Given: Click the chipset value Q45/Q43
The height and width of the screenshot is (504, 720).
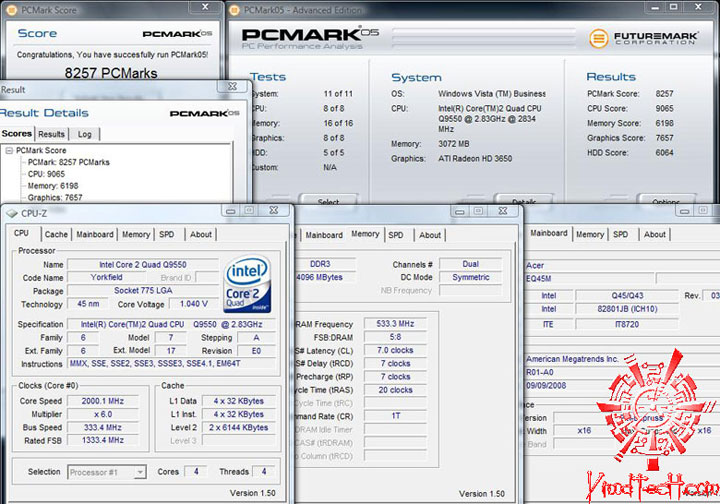Looking at the screenshot, I should 627,296.
